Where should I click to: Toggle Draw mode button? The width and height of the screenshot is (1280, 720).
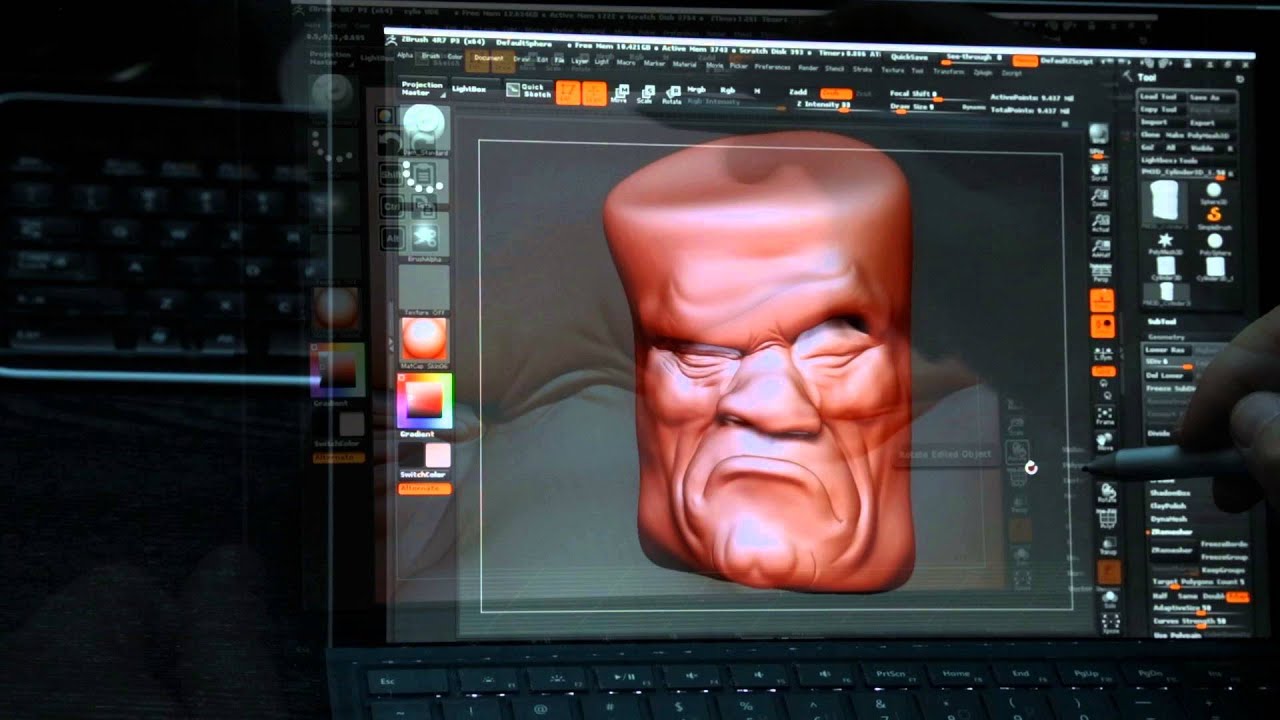(594, 93)
